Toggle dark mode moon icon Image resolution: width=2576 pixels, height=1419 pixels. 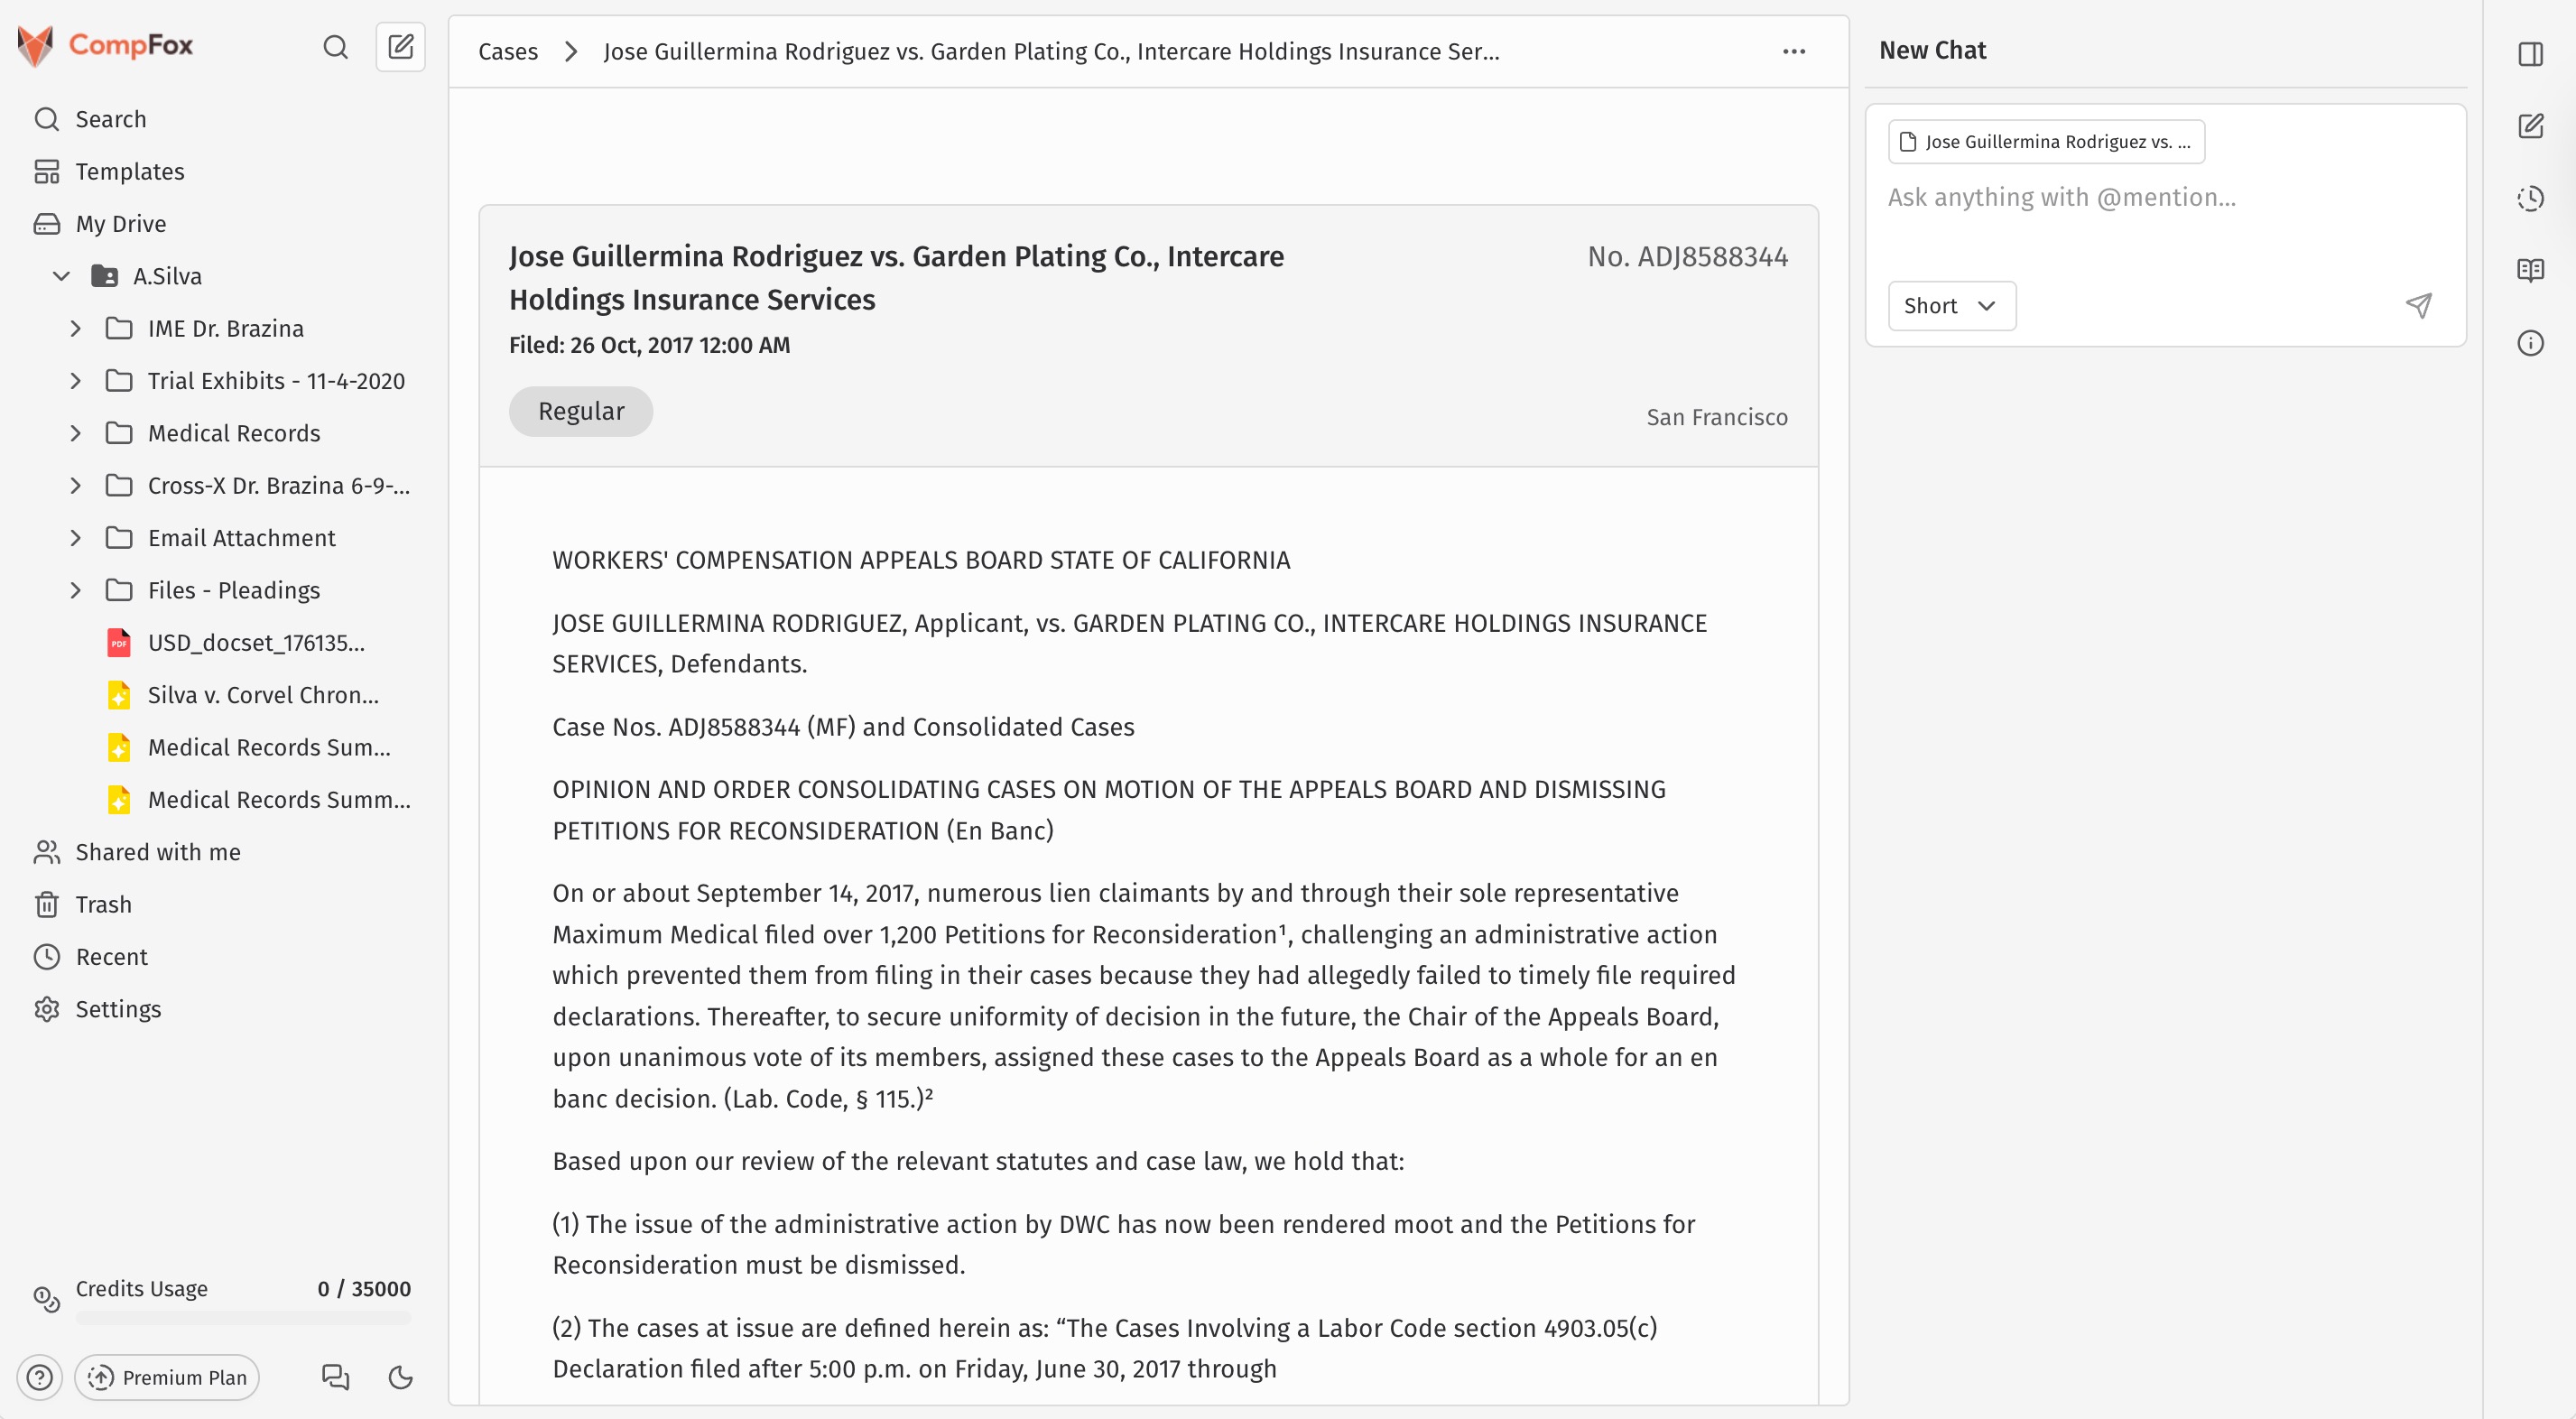click(400, 1377)
